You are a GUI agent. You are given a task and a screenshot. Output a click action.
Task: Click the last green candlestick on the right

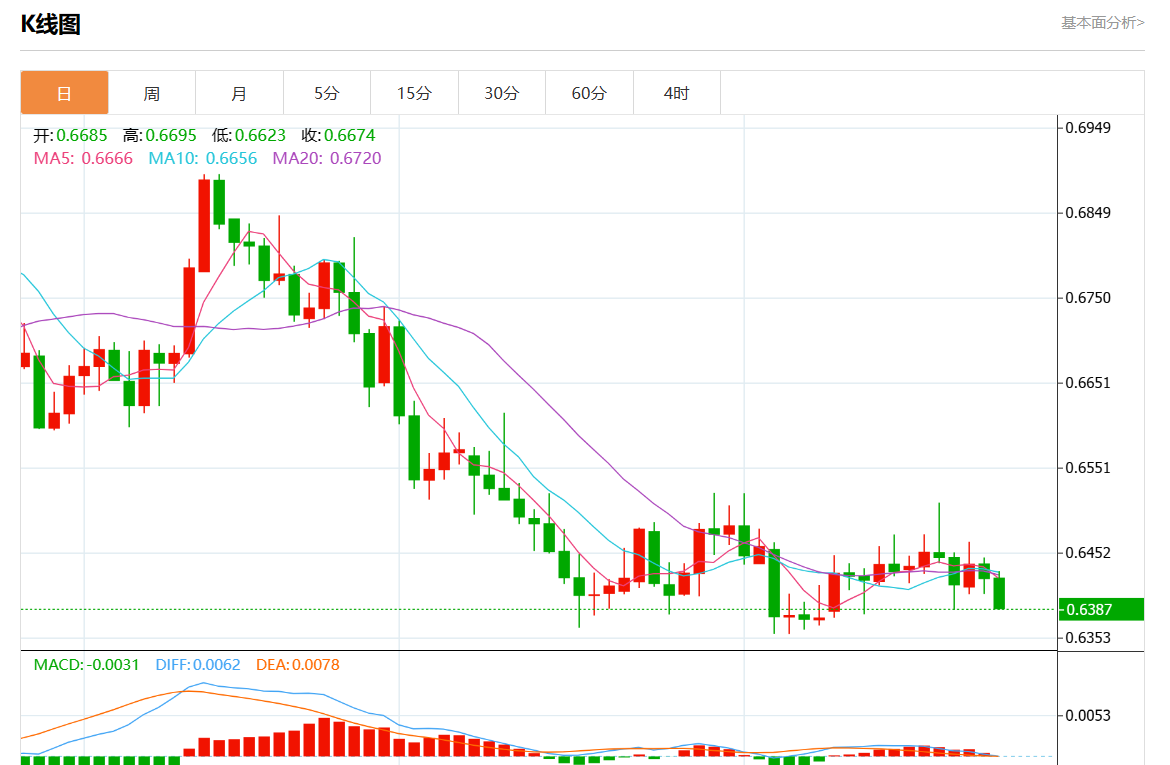point(999,593)
